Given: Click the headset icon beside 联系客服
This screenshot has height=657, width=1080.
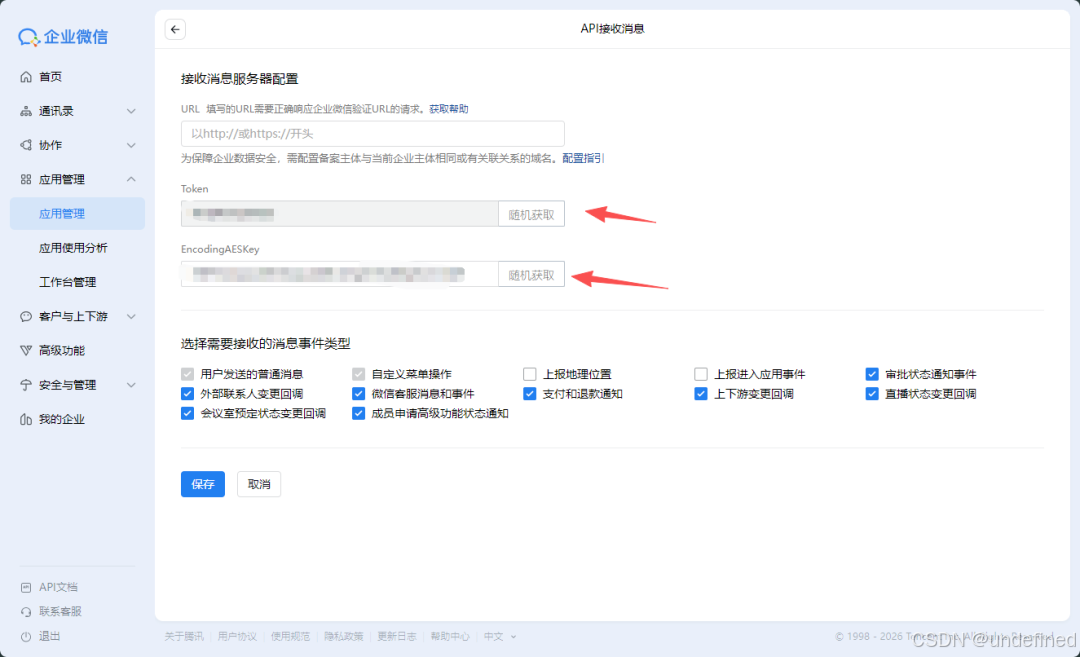Looking at the screenshot, I should [26, 612].
